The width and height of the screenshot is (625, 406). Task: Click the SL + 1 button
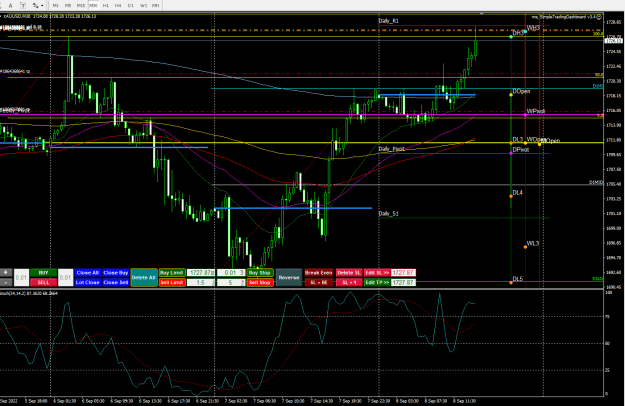[349, 282]
